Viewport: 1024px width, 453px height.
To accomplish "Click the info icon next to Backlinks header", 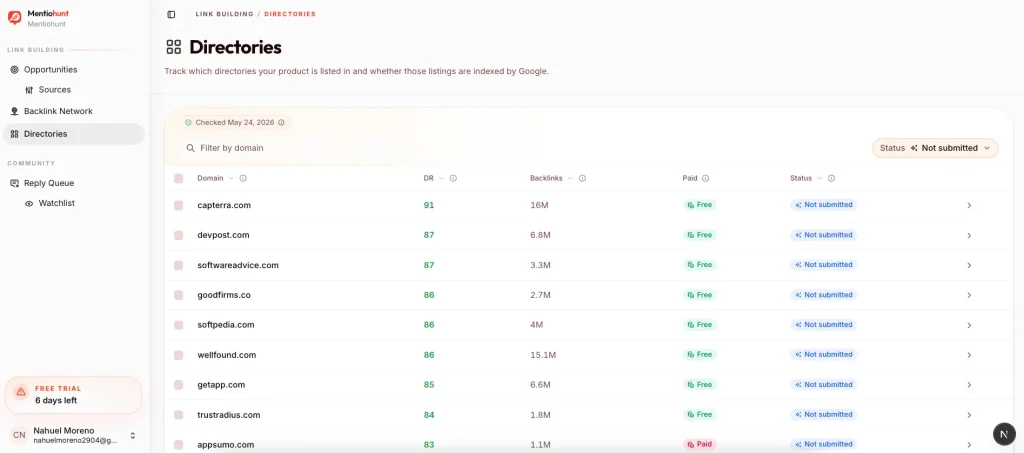I will [x=582, y=178].
